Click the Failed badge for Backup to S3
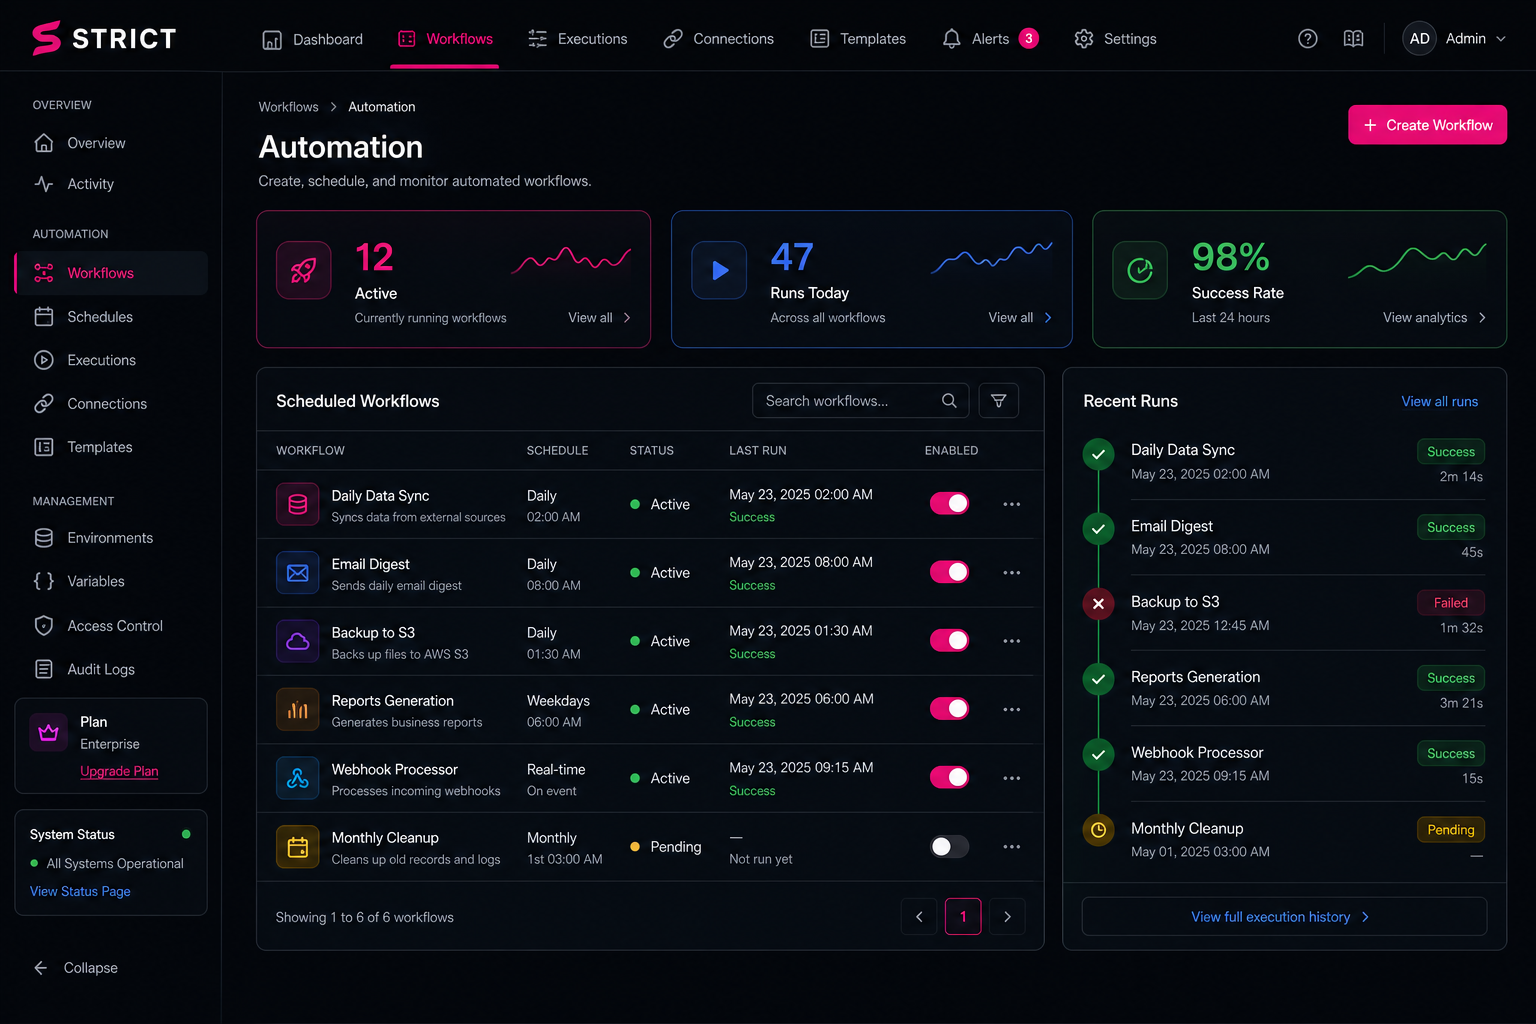The height and width of the screenshot is (1024, 1536). [1450, 603]
